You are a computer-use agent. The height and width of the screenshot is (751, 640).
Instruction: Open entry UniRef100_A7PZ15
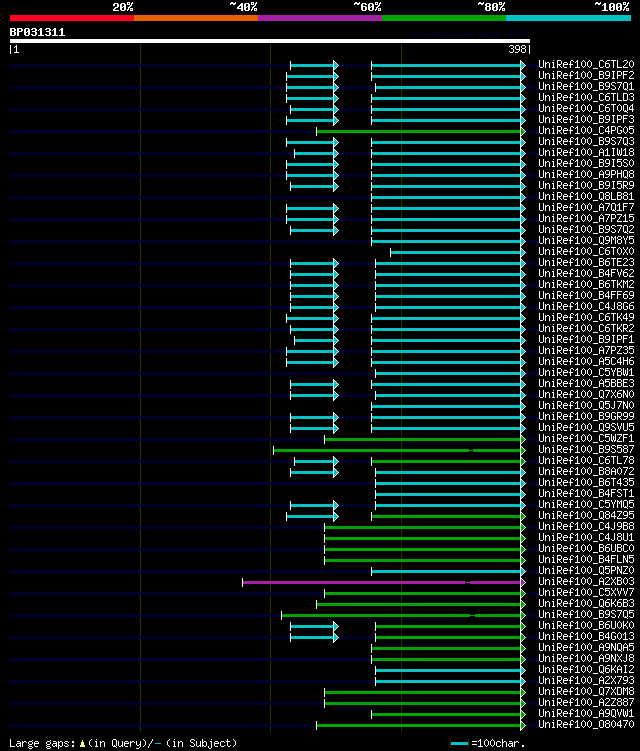586,218
